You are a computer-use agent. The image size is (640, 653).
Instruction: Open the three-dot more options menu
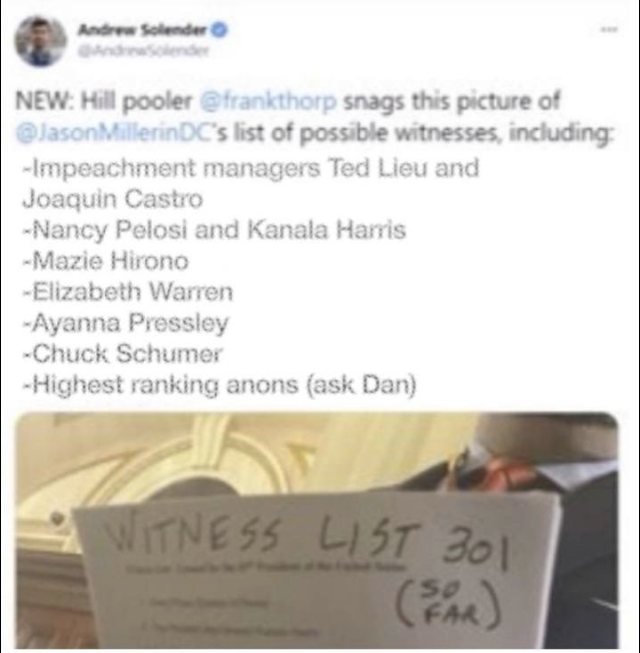click(x=613, y=29)
